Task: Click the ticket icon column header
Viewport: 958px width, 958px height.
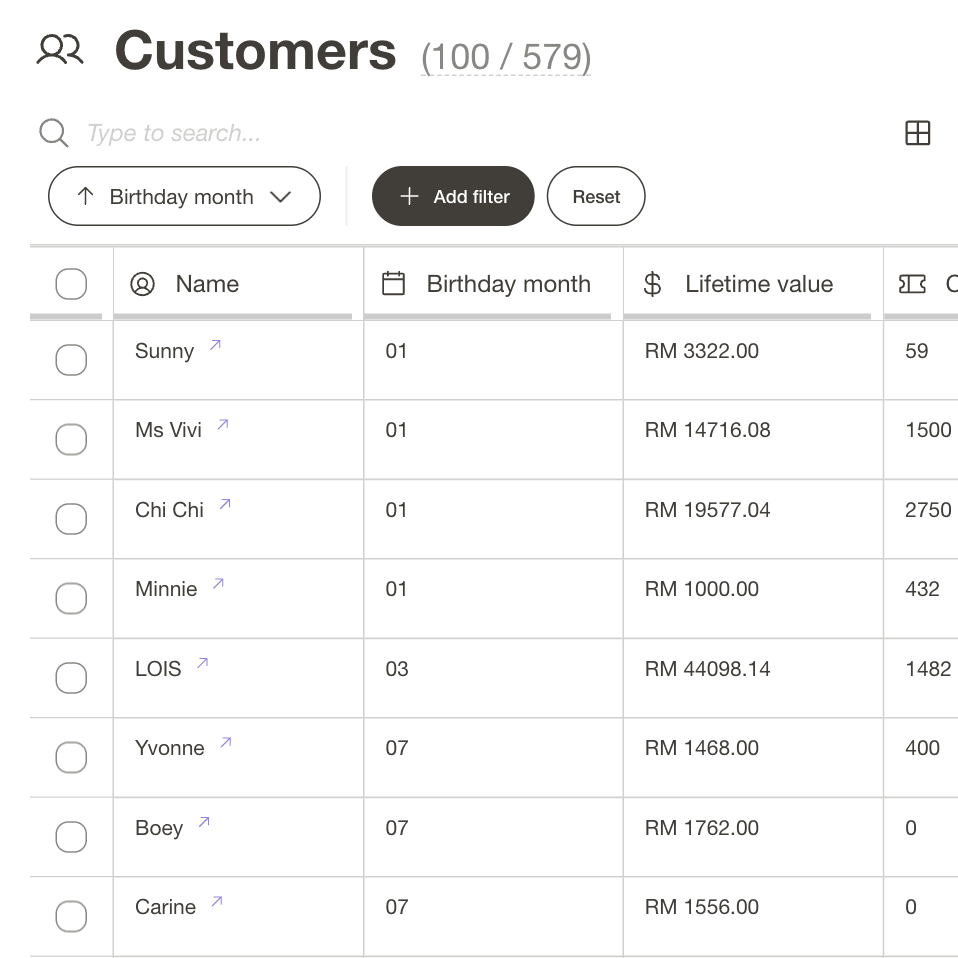Action: click(x=912, y=284)
